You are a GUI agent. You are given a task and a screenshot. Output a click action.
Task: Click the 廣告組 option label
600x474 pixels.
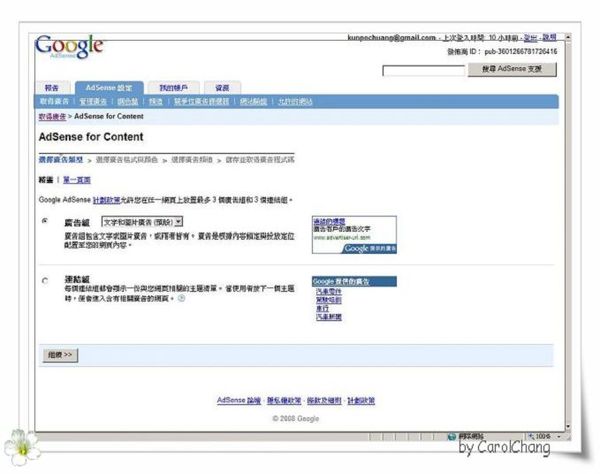(77, 223)
